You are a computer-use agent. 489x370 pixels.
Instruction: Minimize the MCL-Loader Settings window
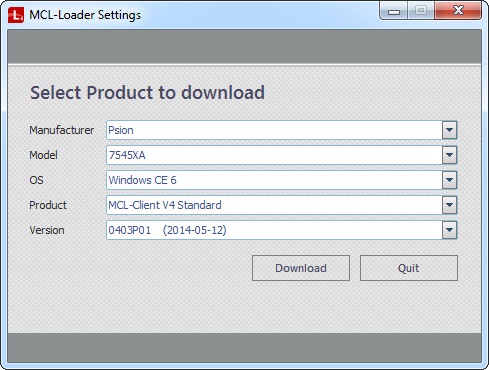tap(394, 11)
